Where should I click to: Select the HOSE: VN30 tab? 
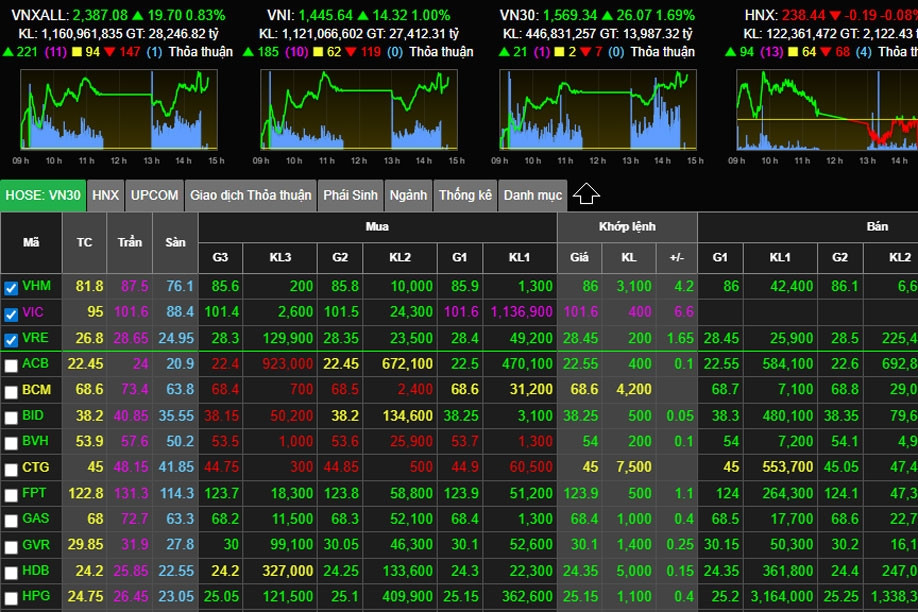pyautogui.click(x=43, y=196)
